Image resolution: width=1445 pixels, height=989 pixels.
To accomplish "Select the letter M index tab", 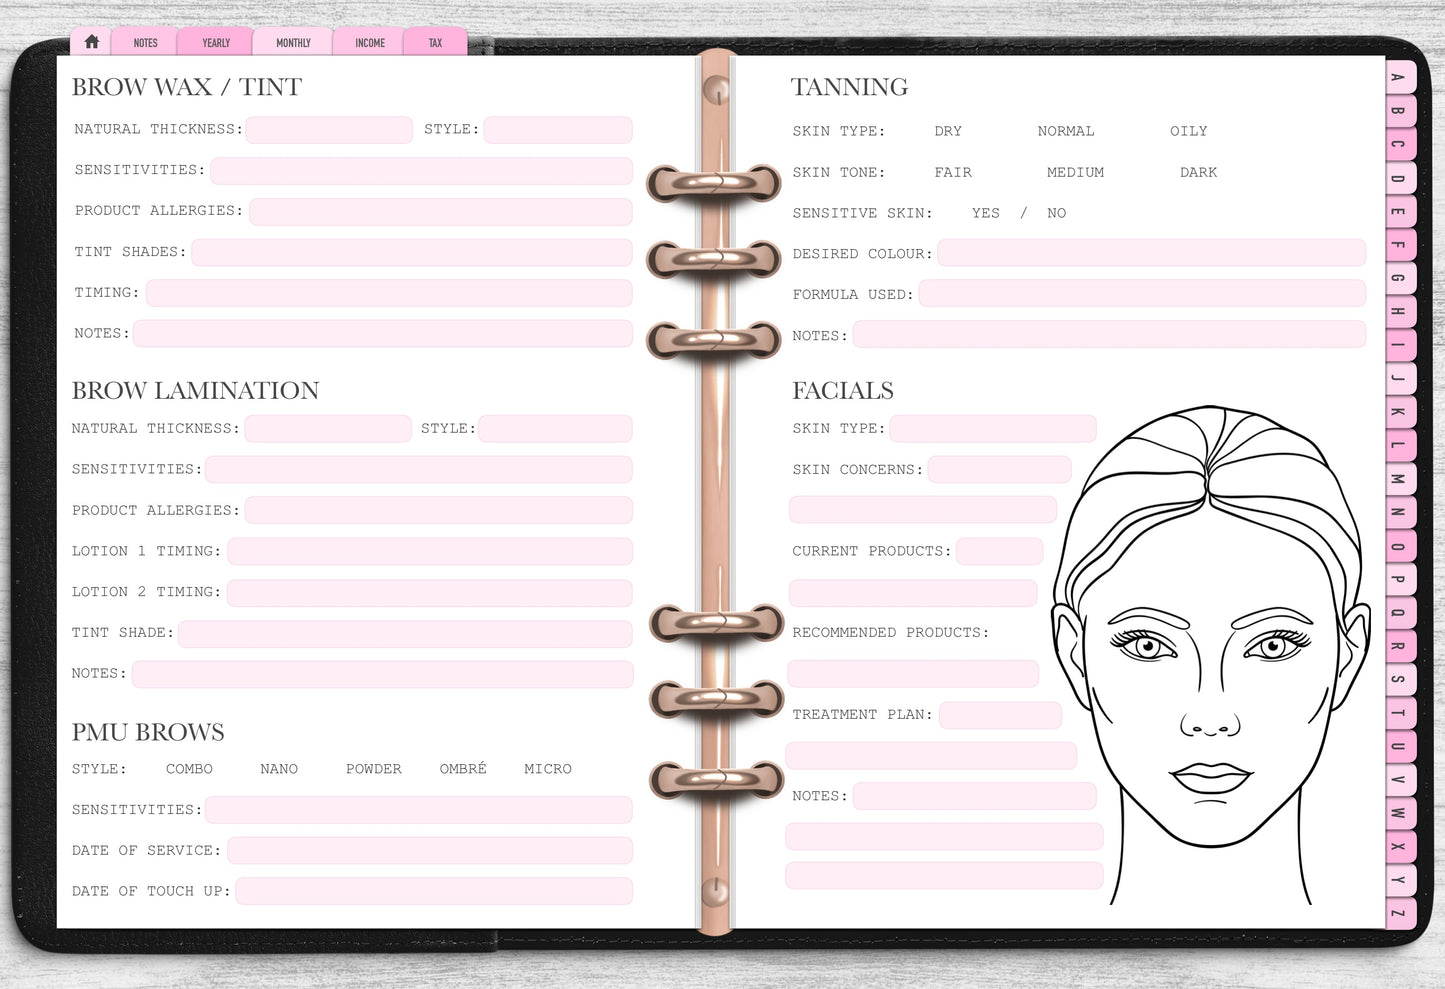I will pyautogui.click(x=1398, y=479).
